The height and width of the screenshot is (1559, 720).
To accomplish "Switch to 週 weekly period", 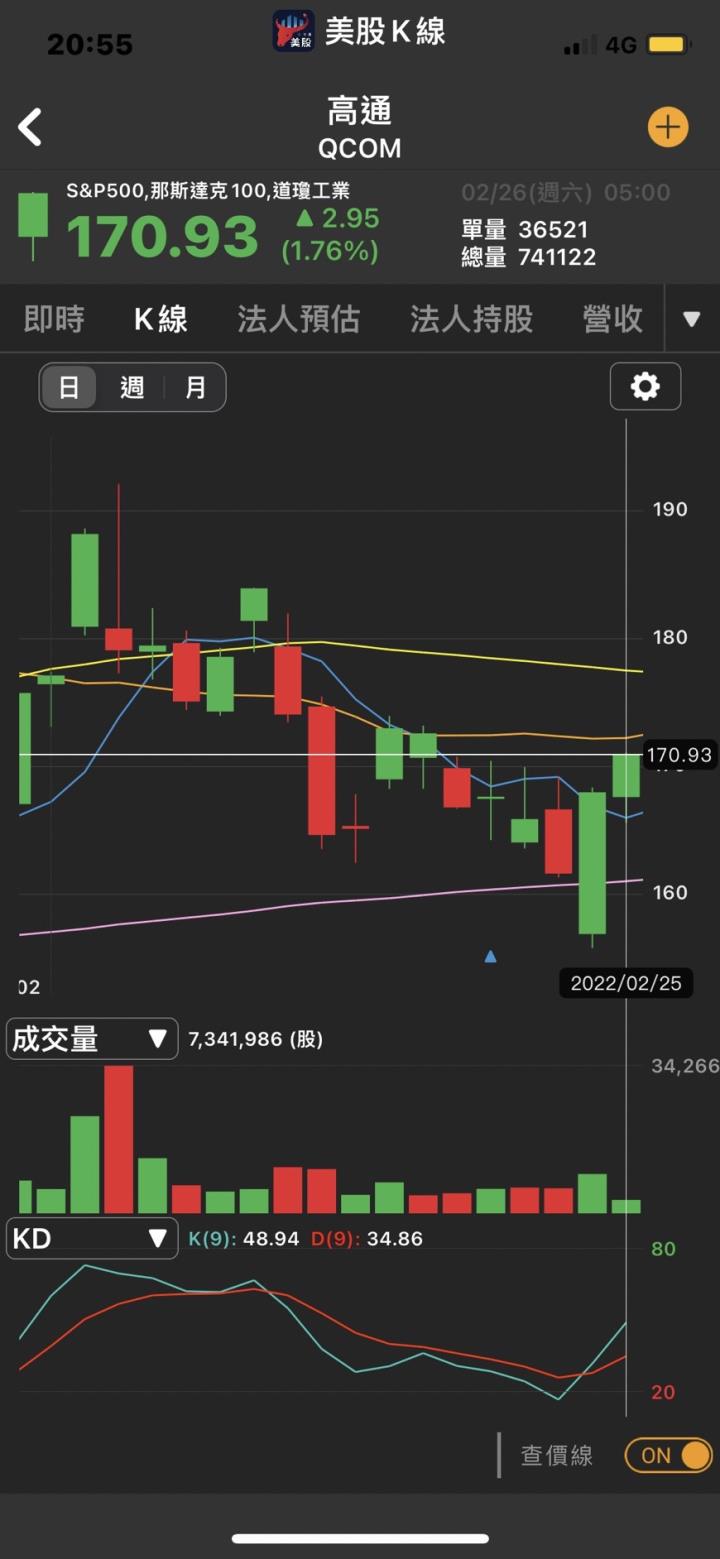I will click(132, 388).
